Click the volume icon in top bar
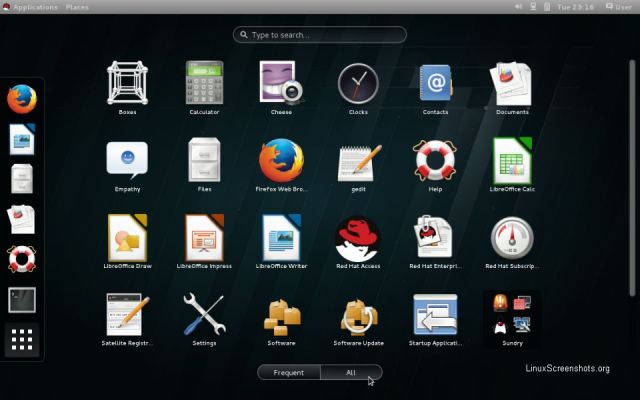 tap(518, 7)
